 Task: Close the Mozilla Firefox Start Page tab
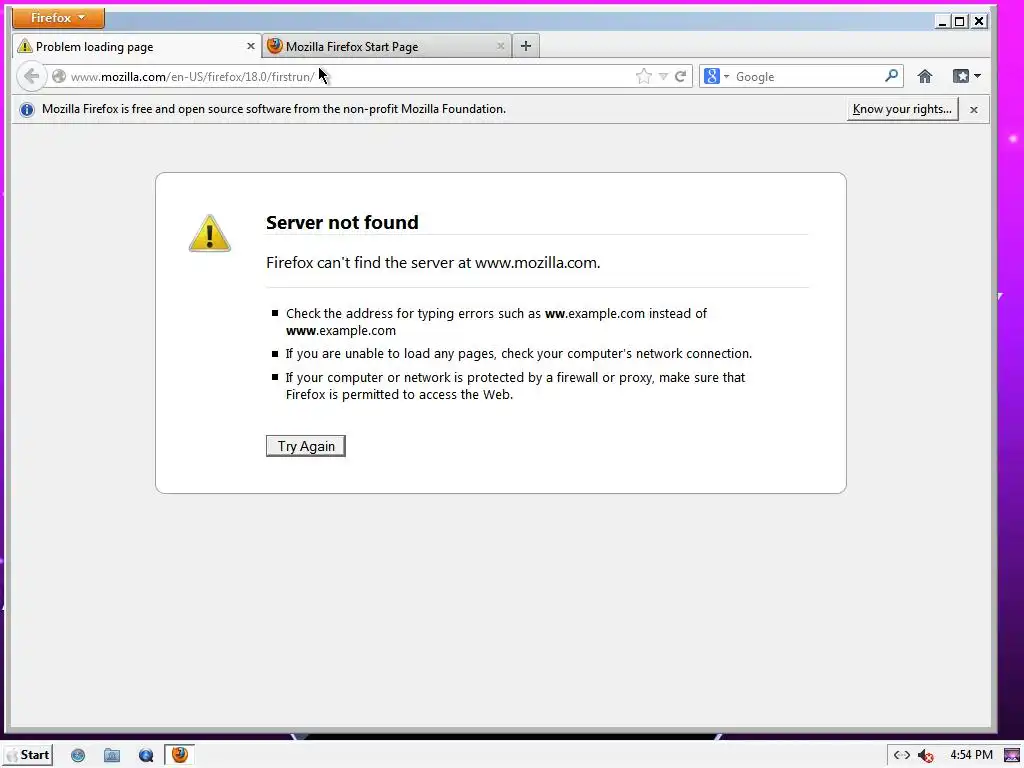[x=500, y=46]
